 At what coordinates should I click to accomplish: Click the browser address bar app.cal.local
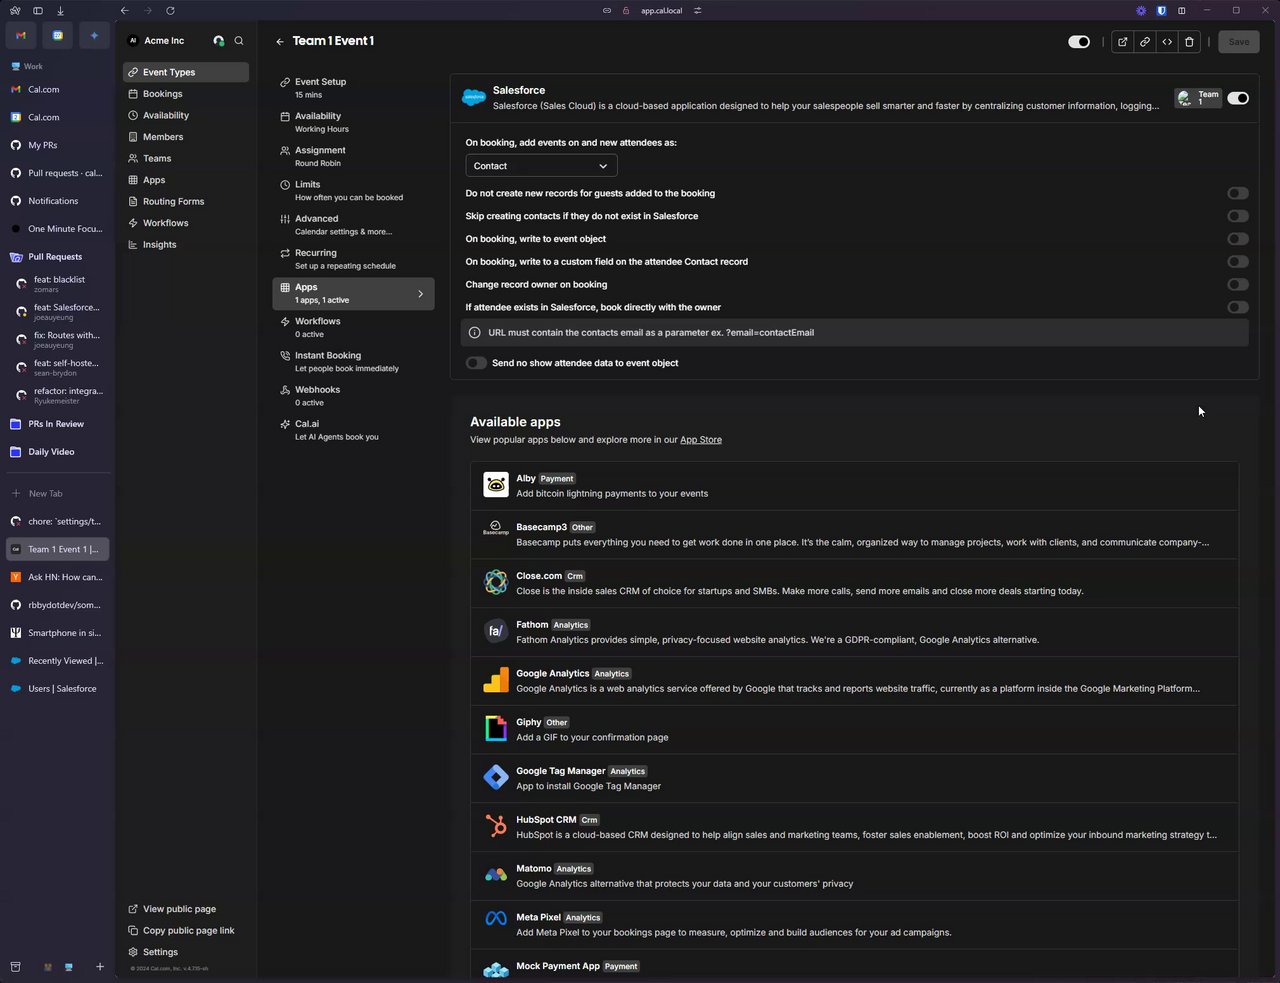coord(660,10)
